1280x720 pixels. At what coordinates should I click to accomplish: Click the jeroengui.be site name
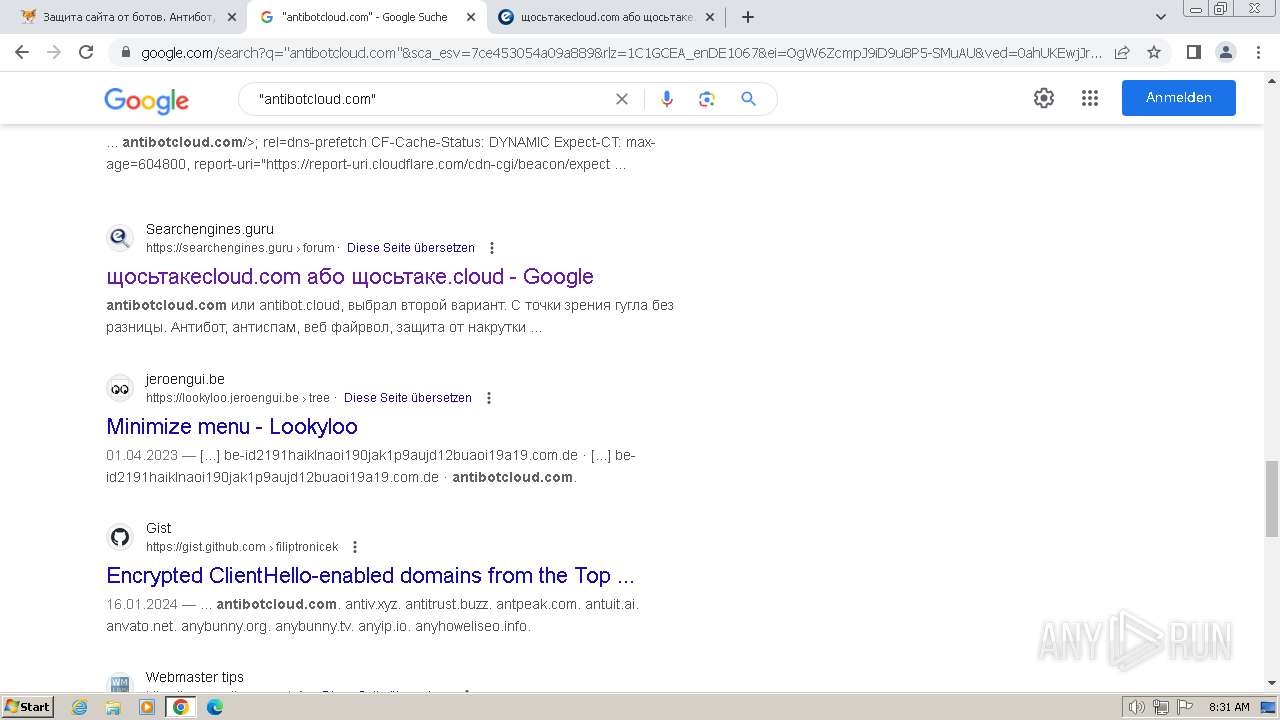185,379
